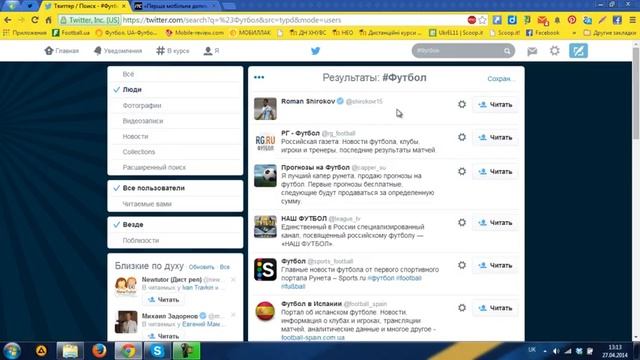Open Roman Shirokov profile picture

265,109
